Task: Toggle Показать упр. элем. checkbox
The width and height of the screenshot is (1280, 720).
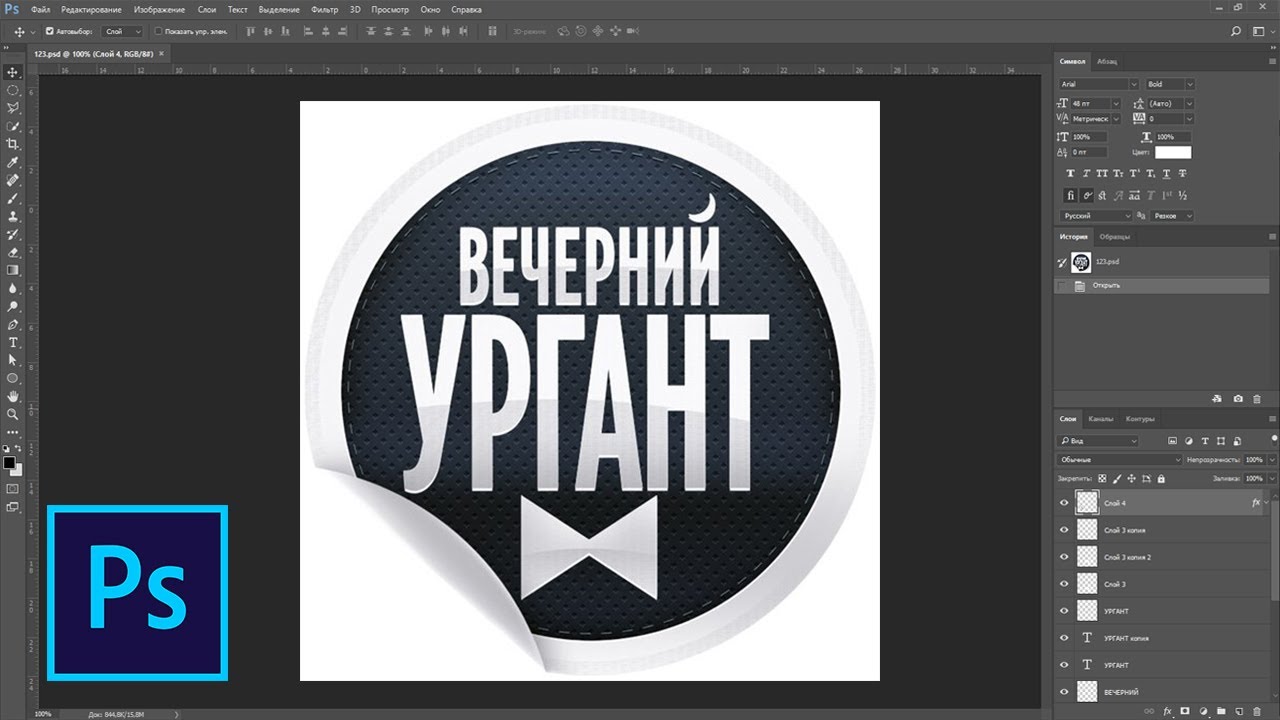Action: 158,31
